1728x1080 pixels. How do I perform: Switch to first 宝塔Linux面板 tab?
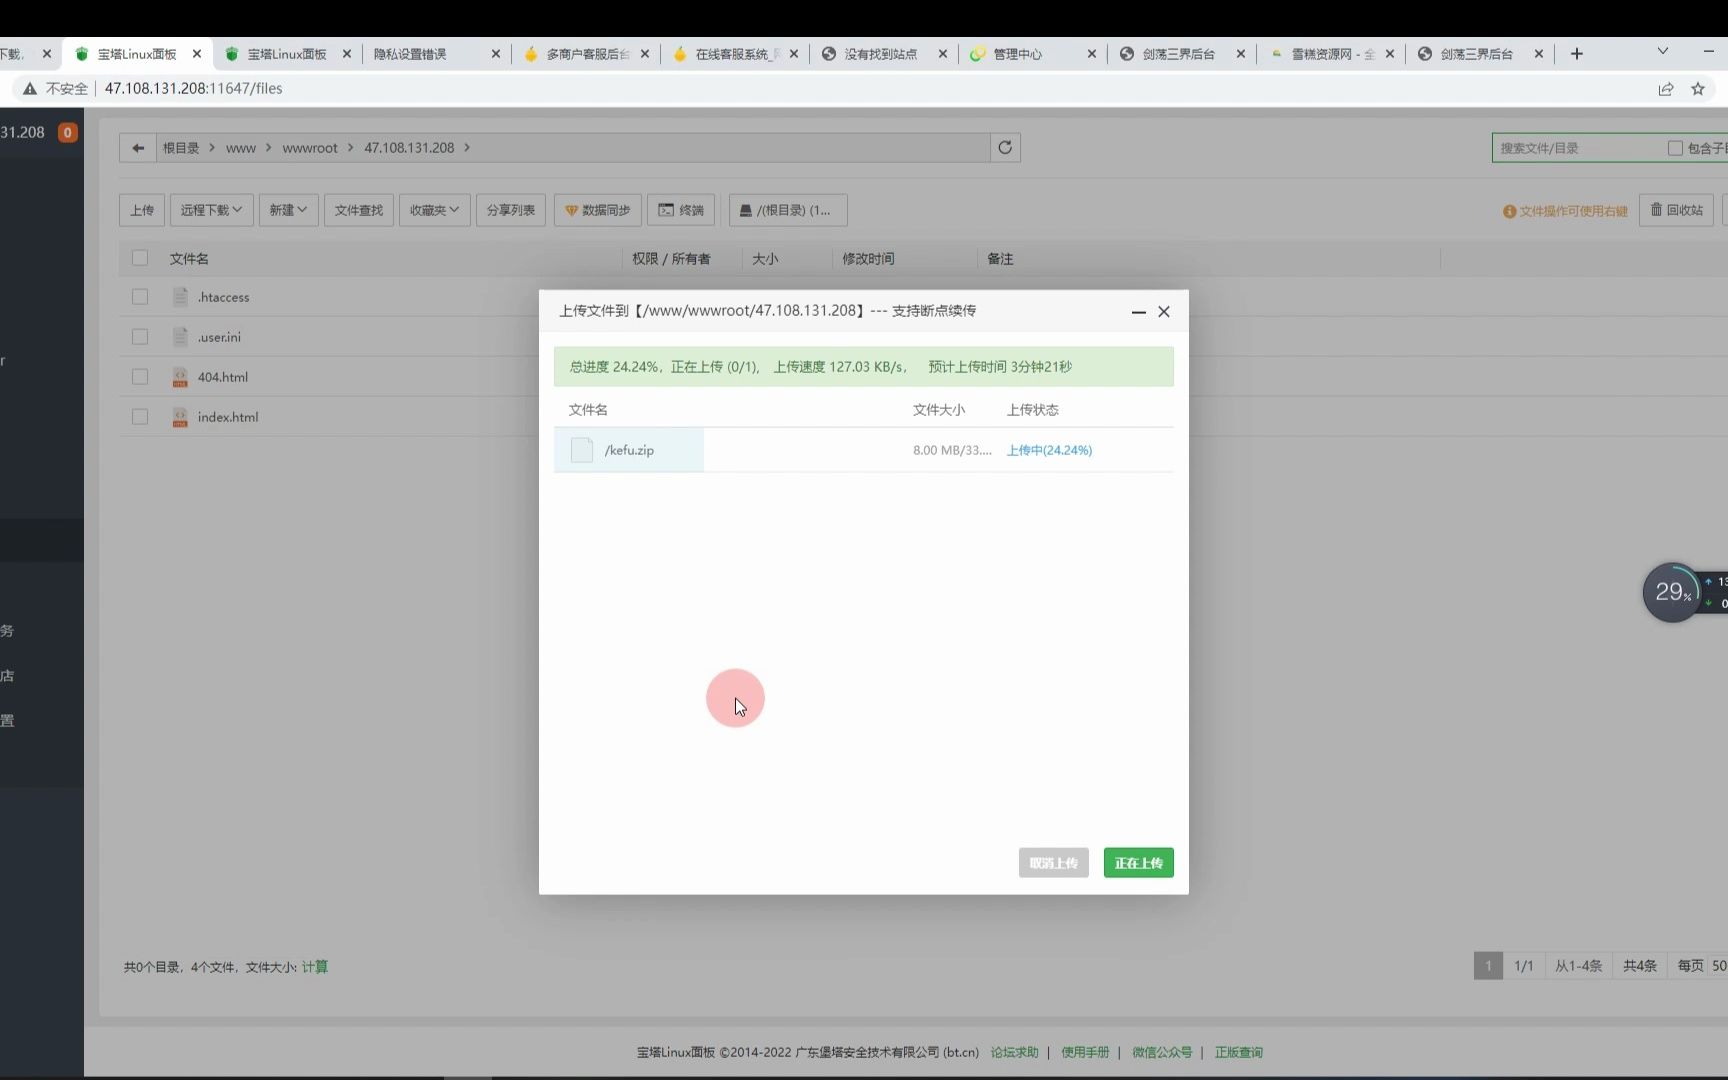[138, 54]
